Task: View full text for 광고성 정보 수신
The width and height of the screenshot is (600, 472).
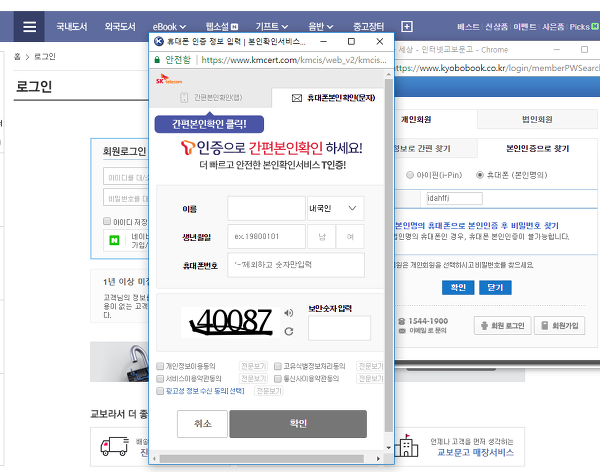Action: tap(269, 391)
